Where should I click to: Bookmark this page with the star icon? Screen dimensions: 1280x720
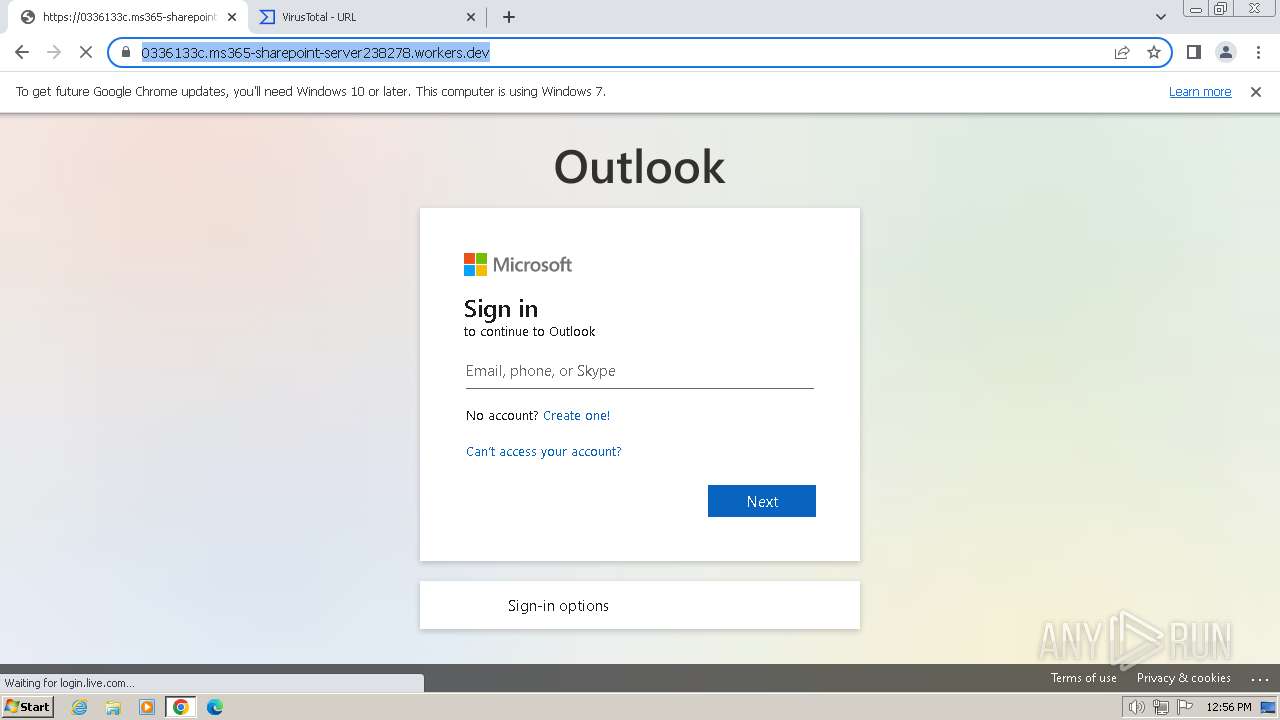[1154, 52]
